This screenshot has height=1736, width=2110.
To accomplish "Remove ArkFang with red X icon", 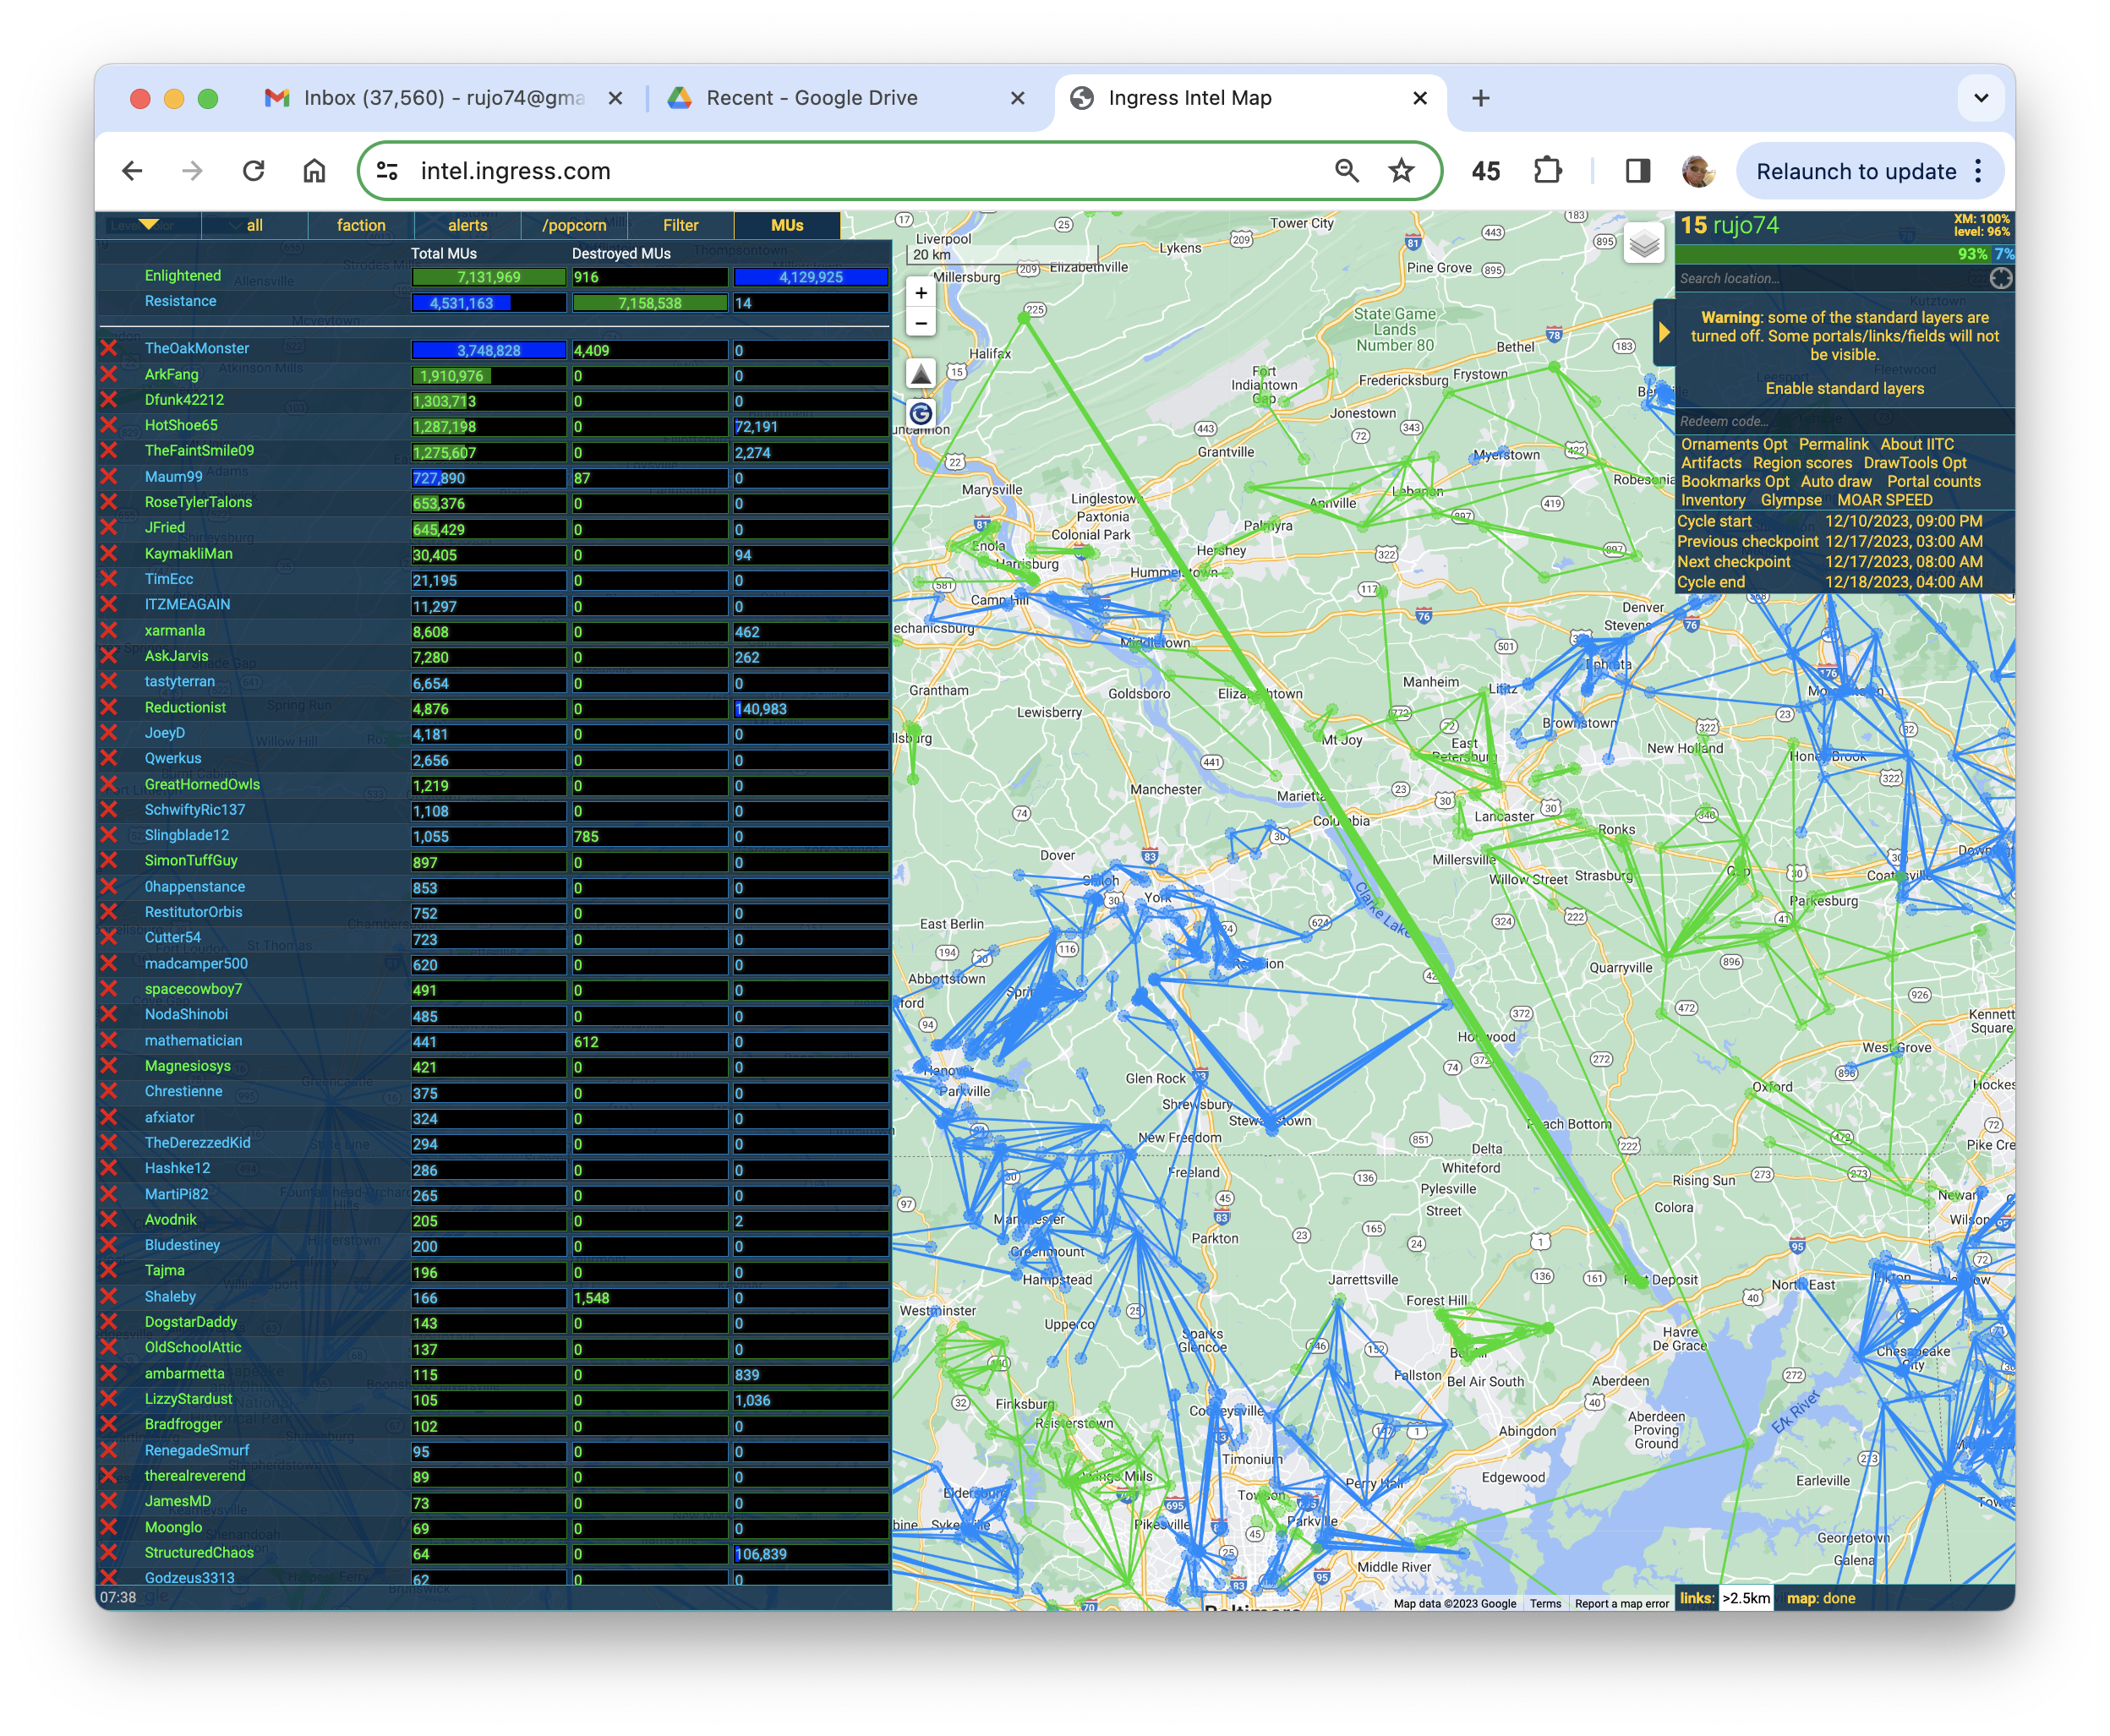I will pos(108,374).
